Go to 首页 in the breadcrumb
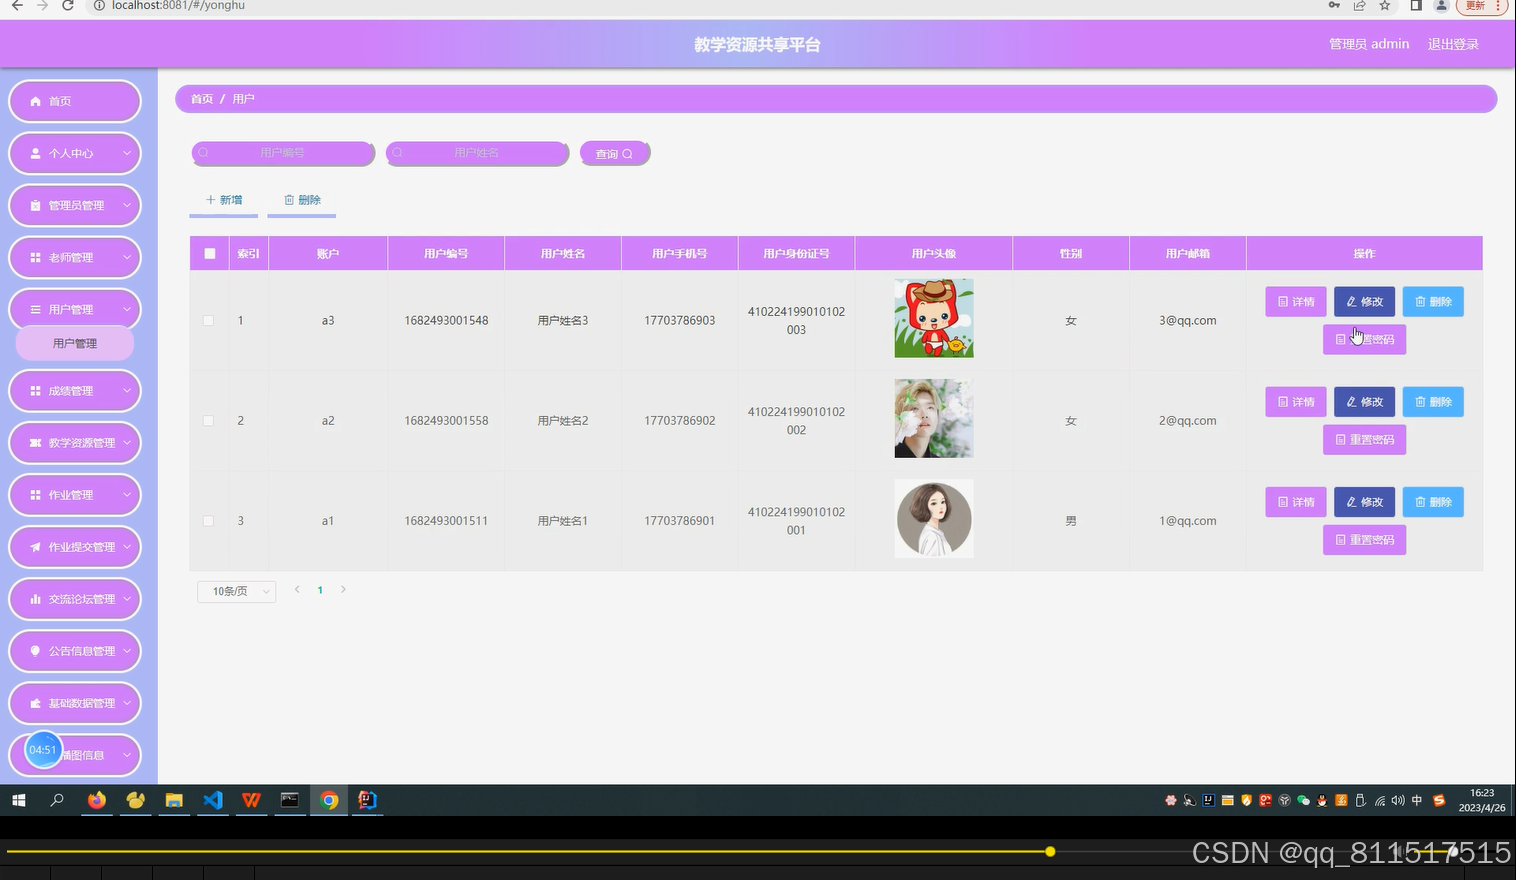Screen dimensions: 1516x880 click(x=202, y=99)
